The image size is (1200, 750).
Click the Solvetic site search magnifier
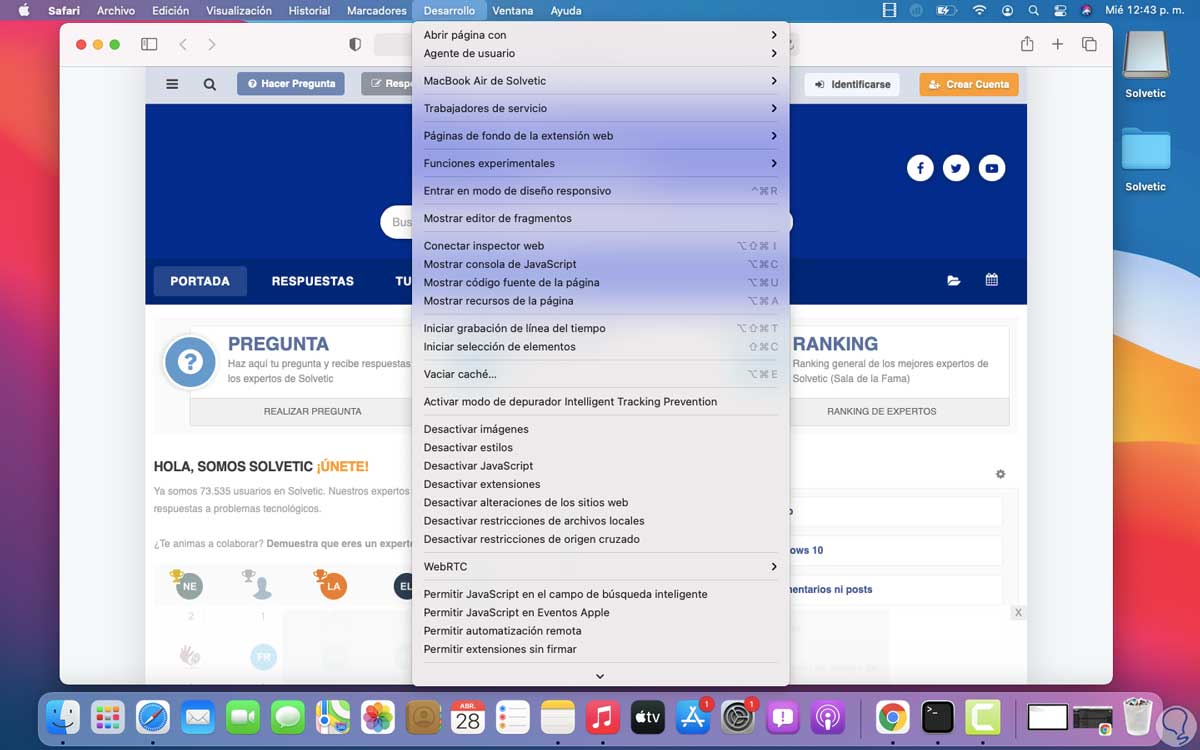coord(209,84)
